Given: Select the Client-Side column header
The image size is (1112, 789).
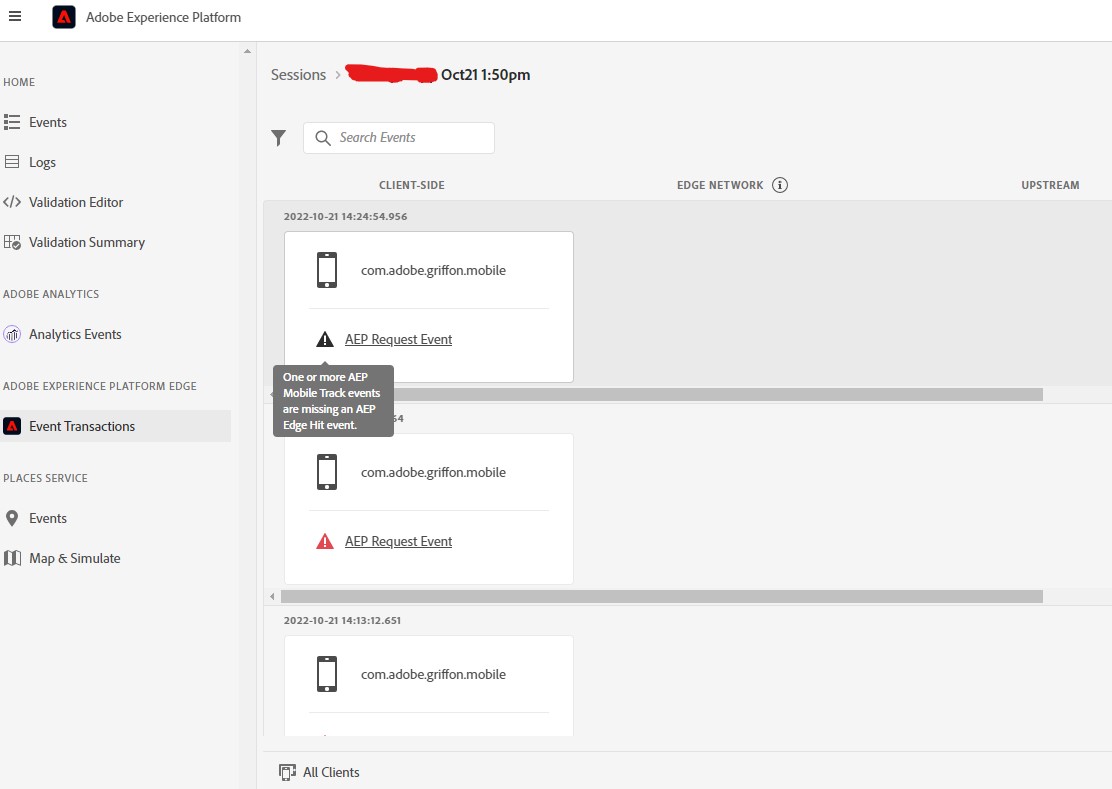Looking at the screenshot, I should pyautogui.click(x=411, y=184).
